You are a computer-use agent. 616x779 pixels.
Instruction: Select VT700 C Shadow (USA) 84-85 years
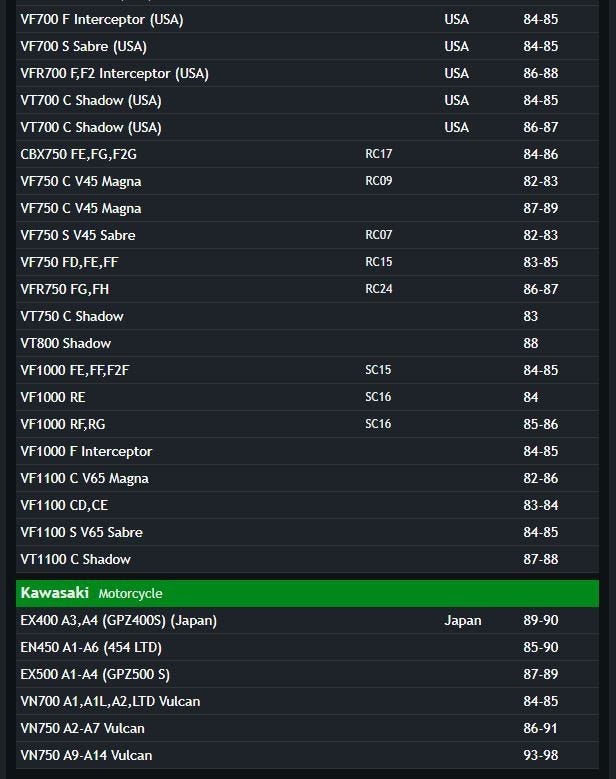540,100
